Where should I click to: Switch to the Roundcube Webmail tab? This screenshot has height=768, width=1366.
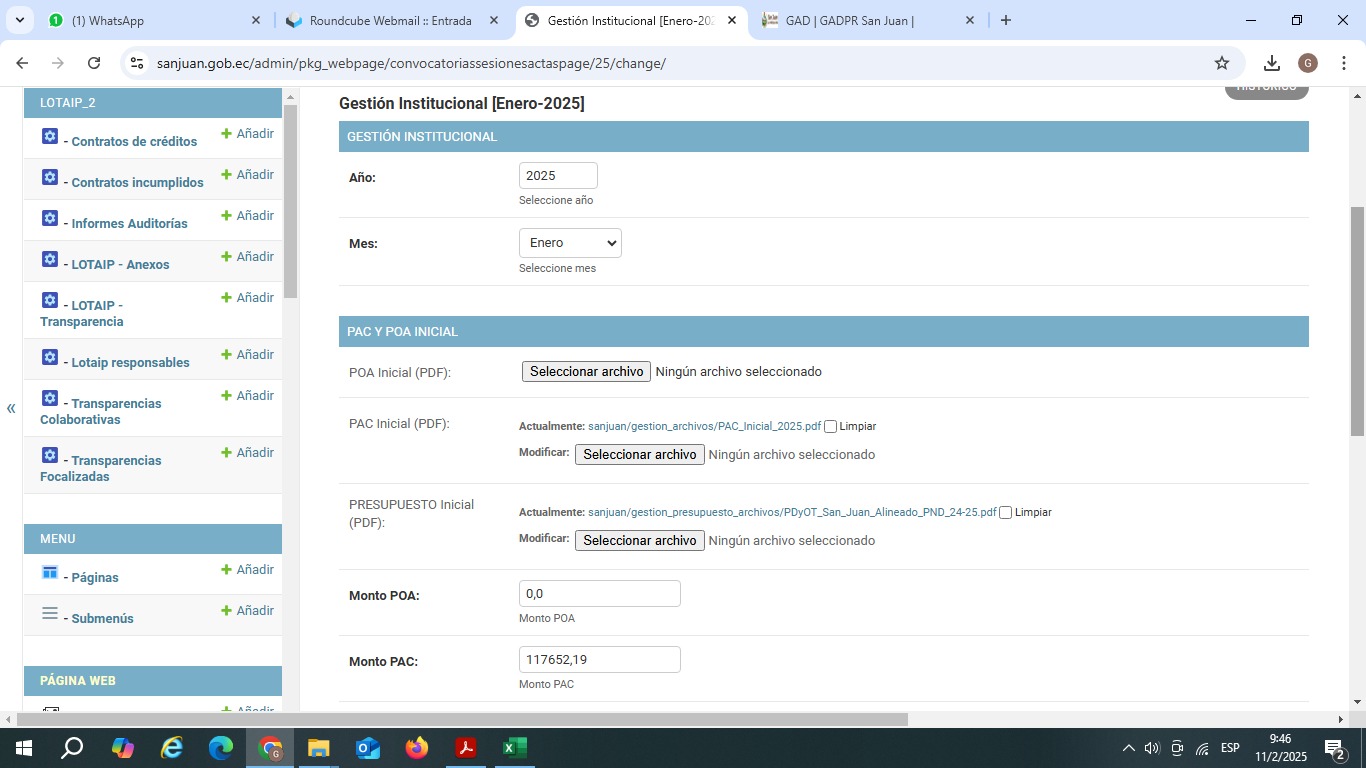(x=390, y=20)
